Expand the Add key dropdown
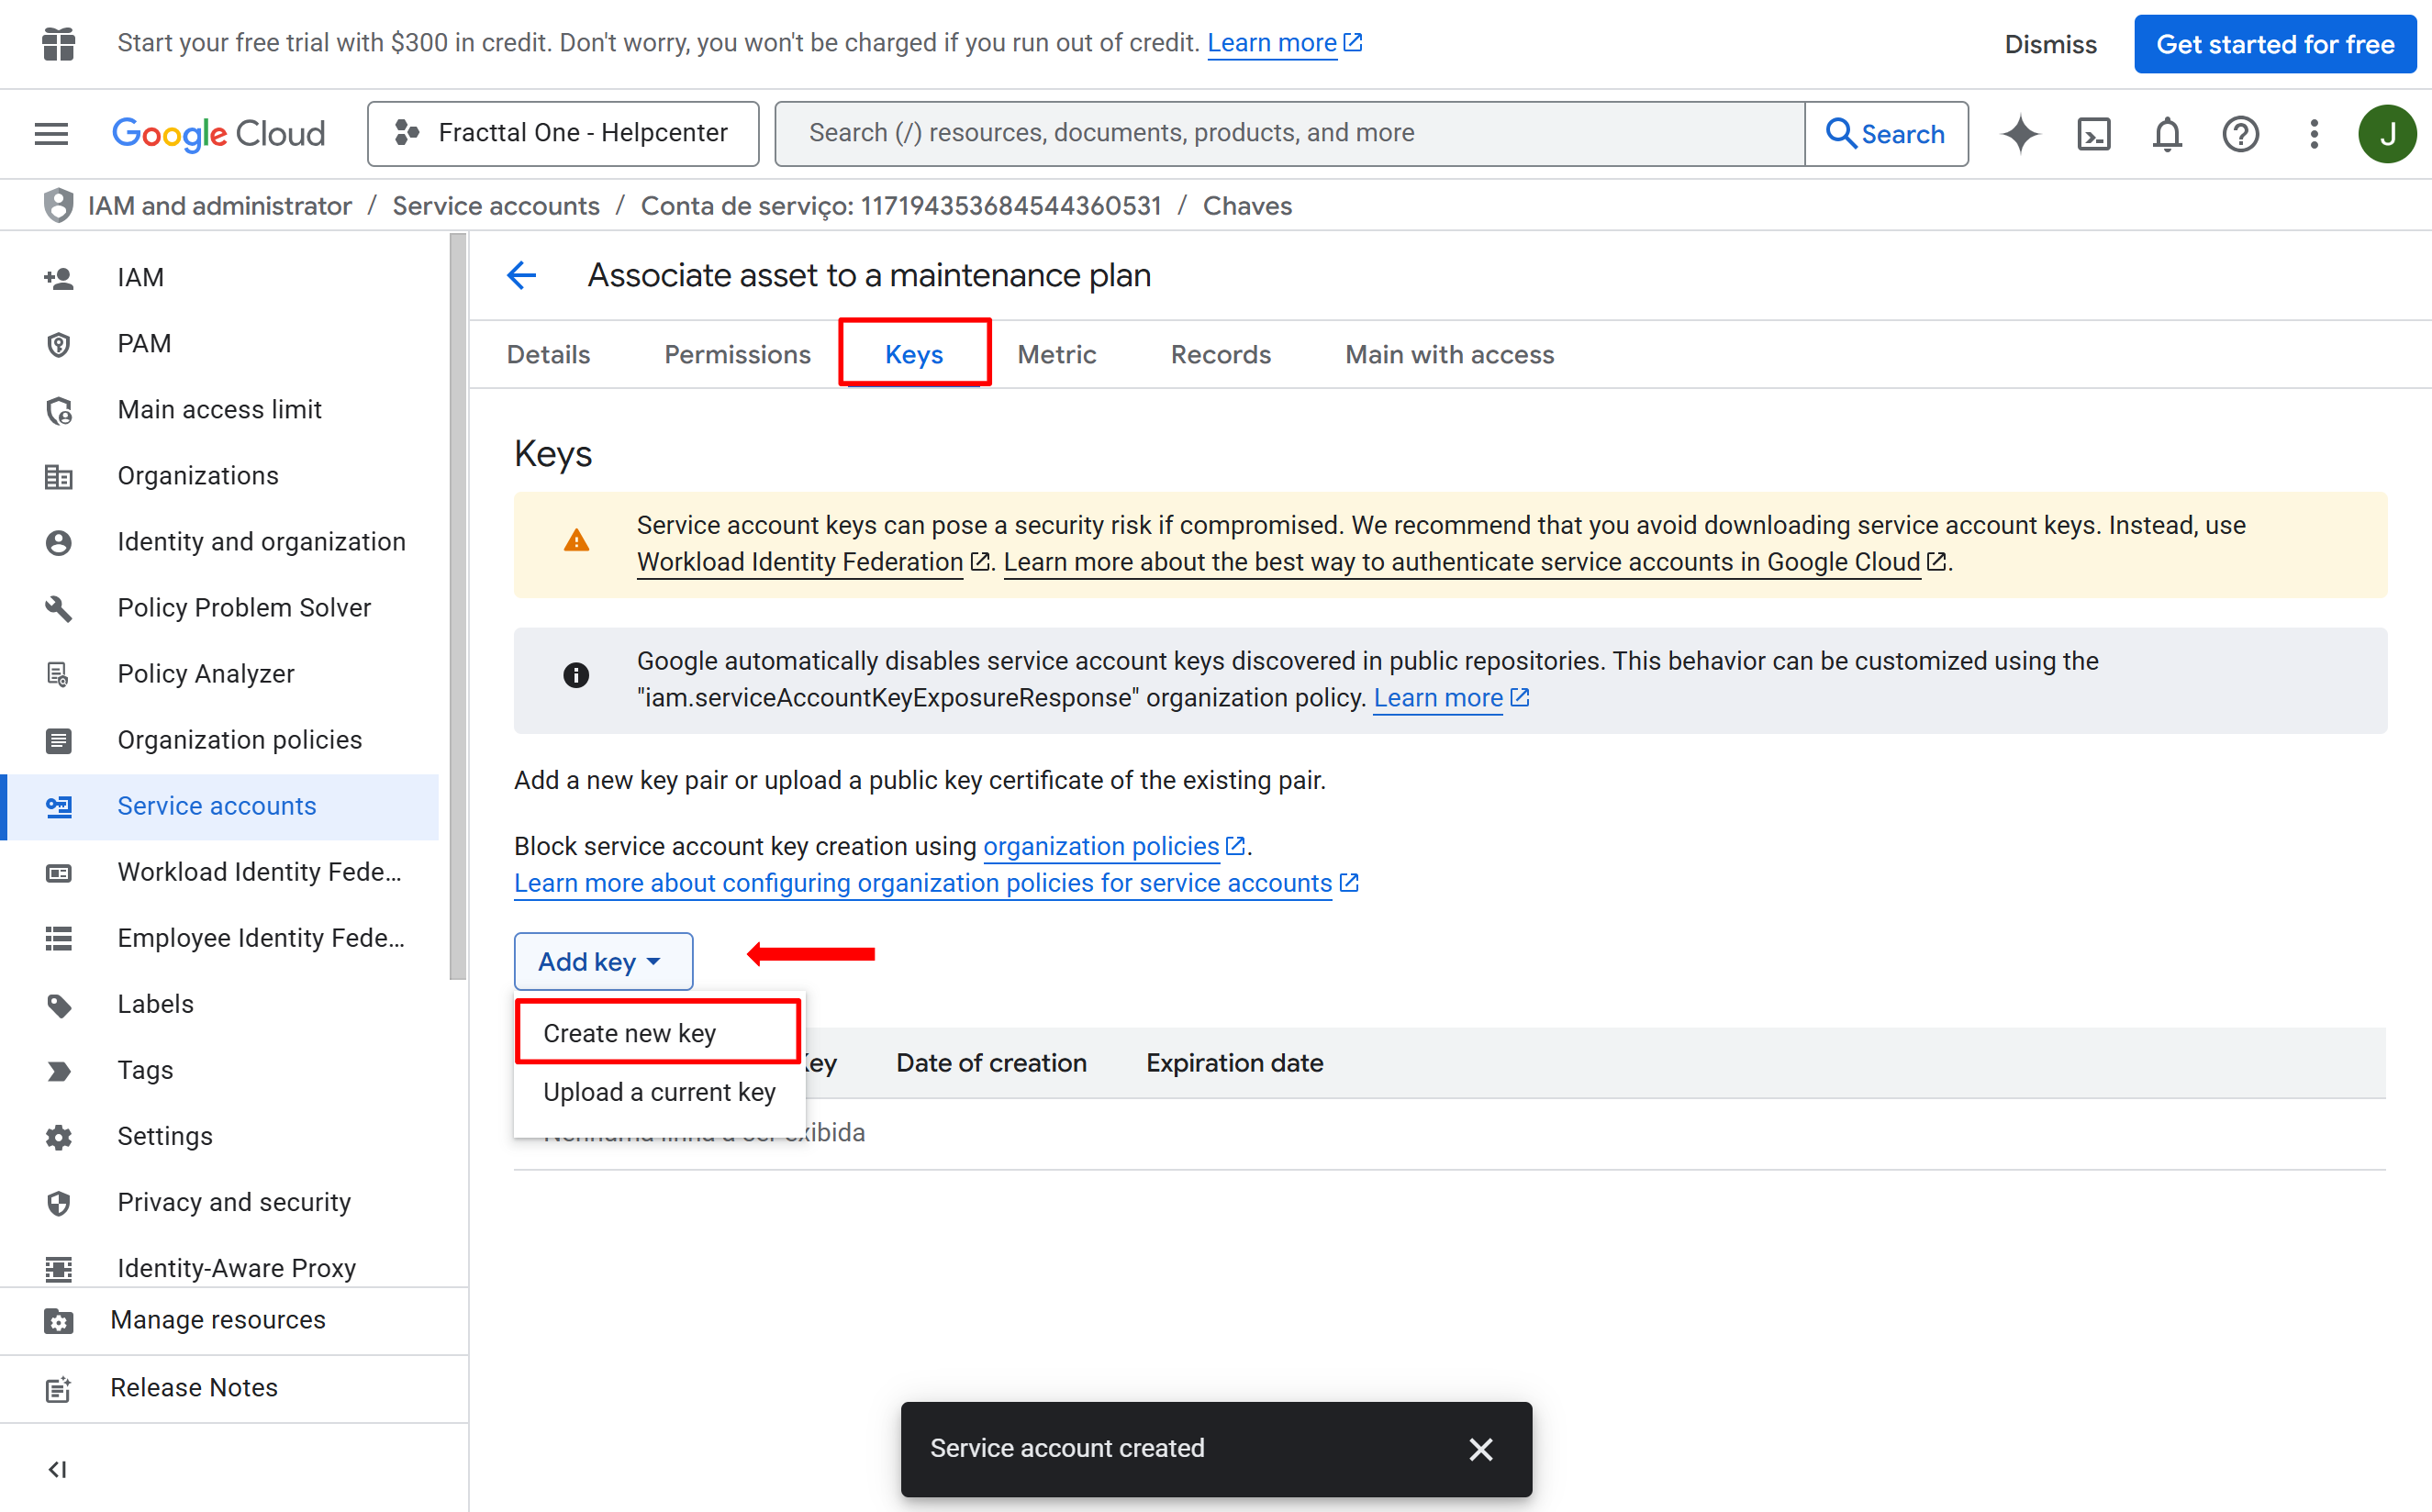The width and height of the screenshot is (2432, 1512). click(x=602, y=961)
